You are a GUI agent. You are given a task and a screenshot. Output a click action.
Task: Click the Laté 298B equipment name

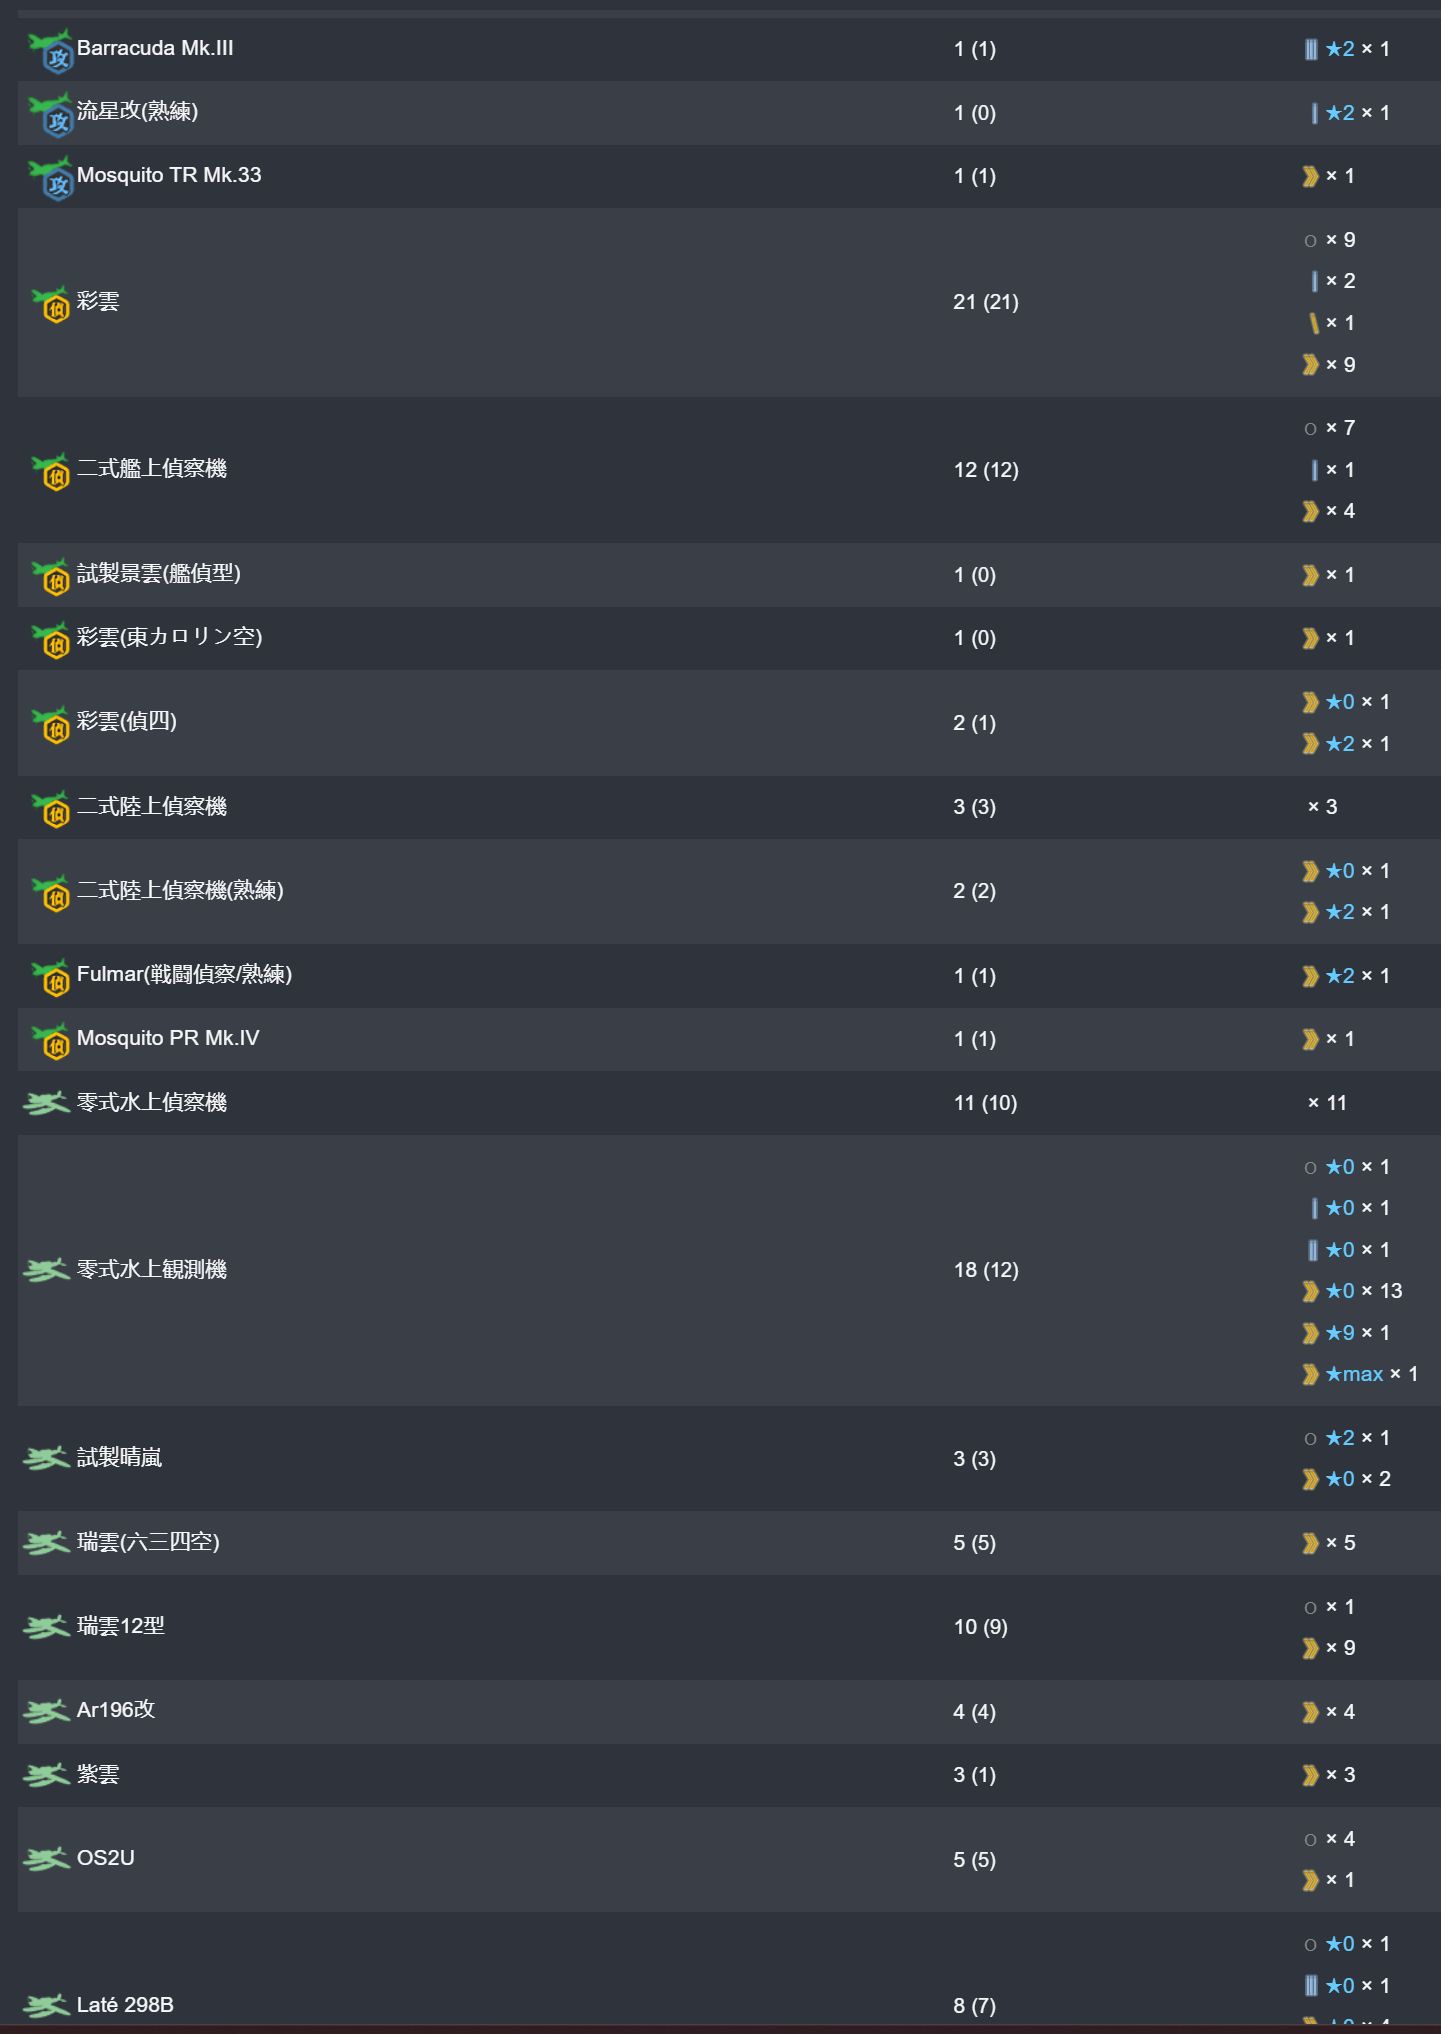tap(125, 2005)
